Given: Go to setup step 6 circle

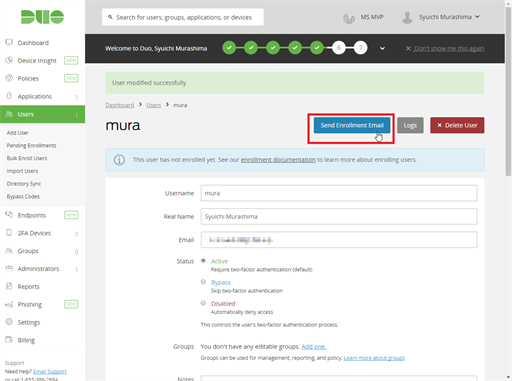Looking at the screenshot, I should 339,48.
